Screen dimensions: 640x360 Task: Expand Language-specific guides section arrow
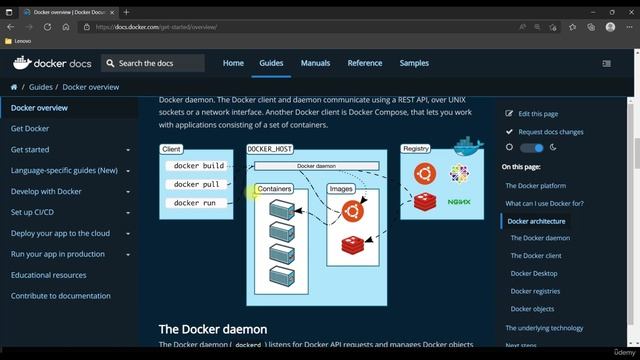point(128,171)
